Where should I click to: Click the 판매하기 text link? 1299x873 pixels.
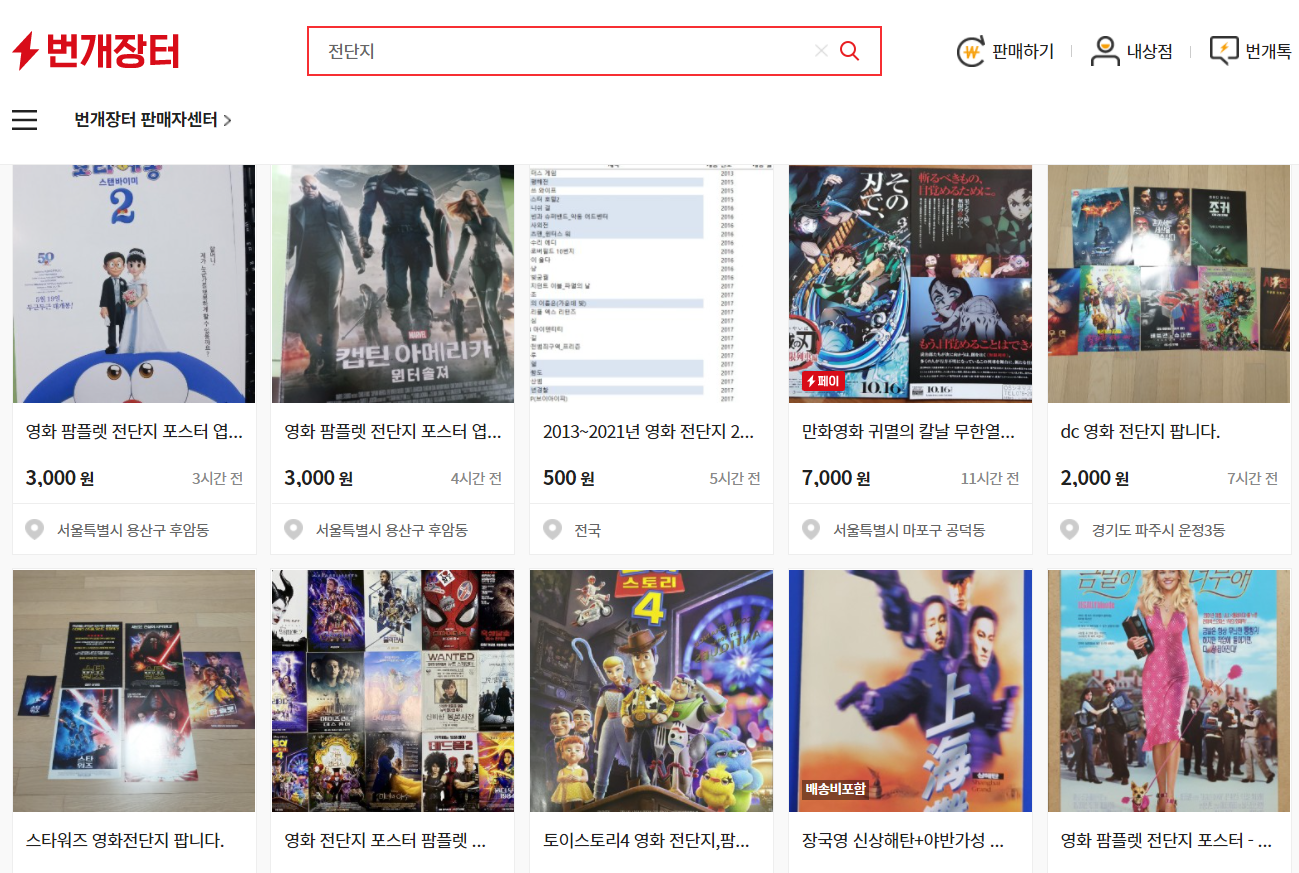(1023, 51)
